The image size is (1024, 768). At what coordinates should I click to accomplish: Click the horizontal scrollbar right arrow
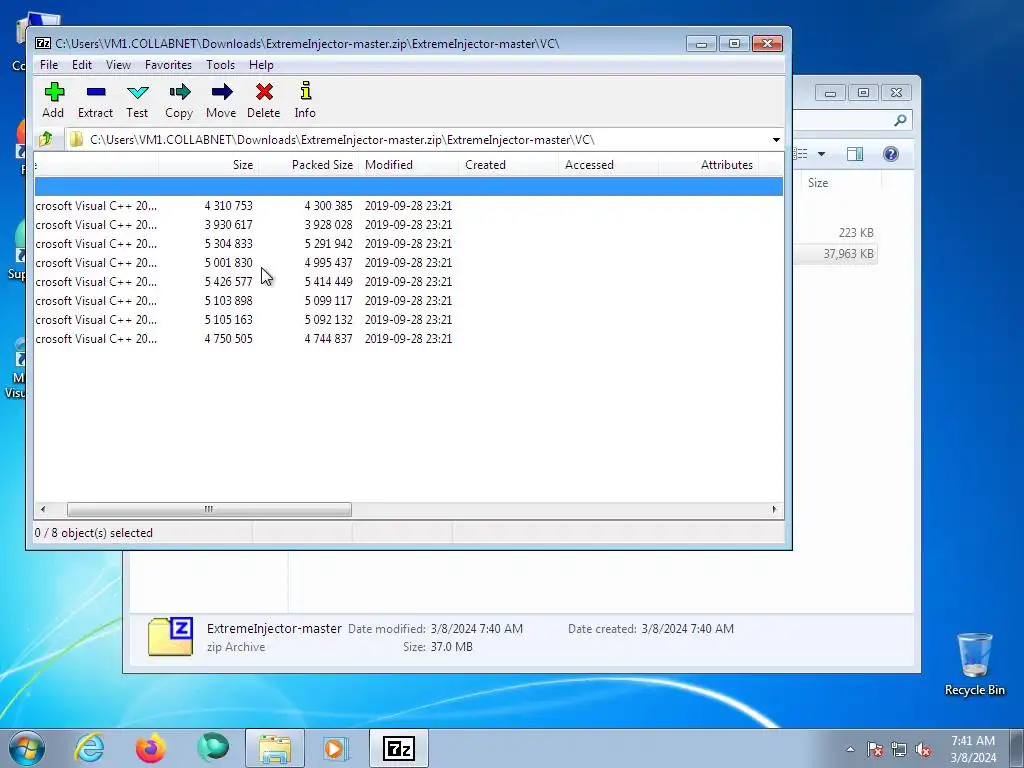pos(775,509)
